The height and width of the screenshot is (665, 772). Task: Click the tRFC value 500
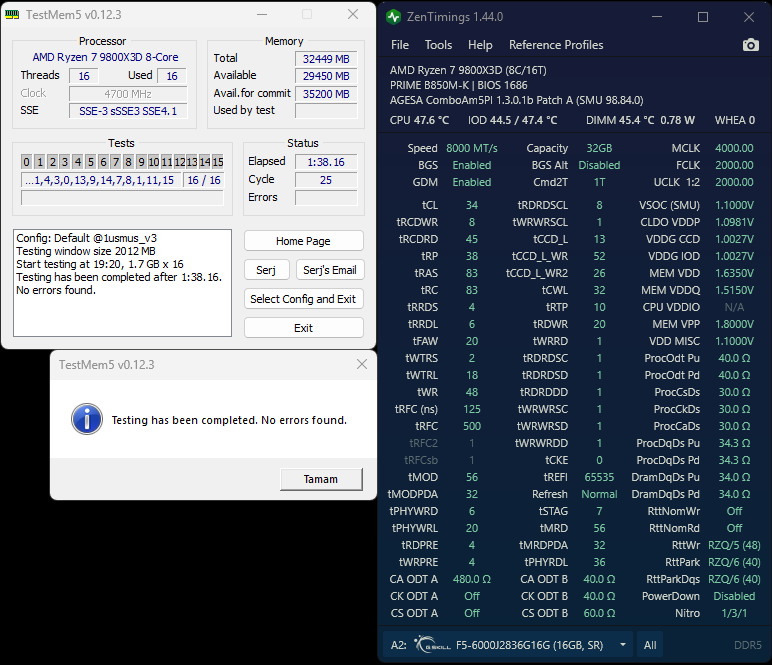pos(472,426)
